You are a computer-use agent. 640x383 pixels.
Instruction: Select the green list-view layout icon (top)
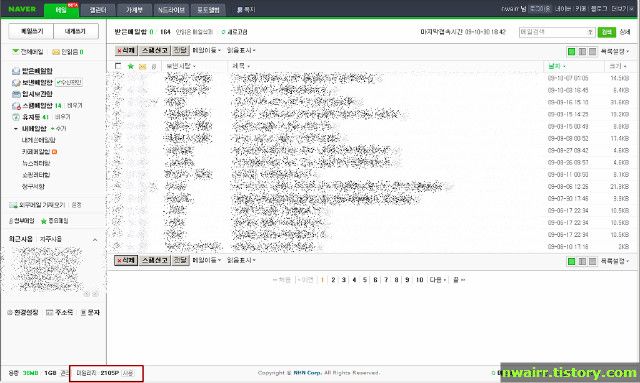[x=571, y=51]
